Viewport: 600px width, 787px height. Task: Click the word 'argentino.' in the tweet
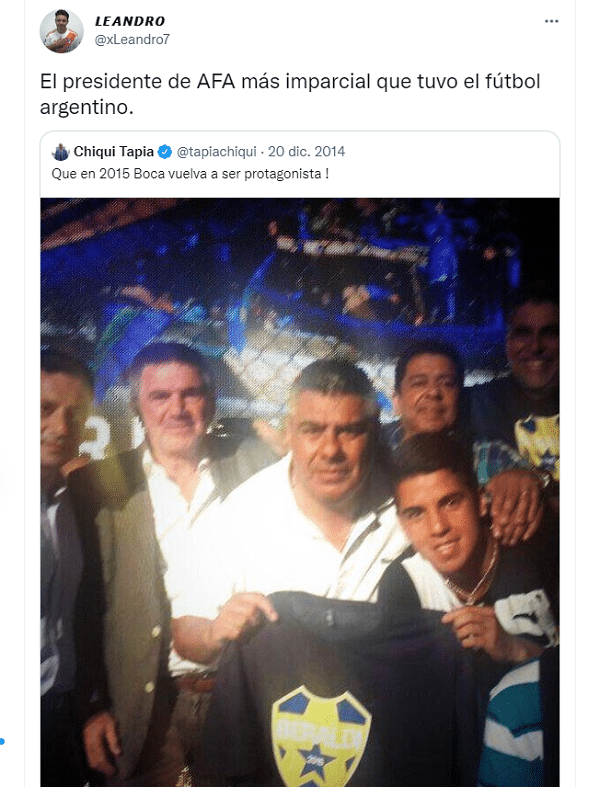86,107
